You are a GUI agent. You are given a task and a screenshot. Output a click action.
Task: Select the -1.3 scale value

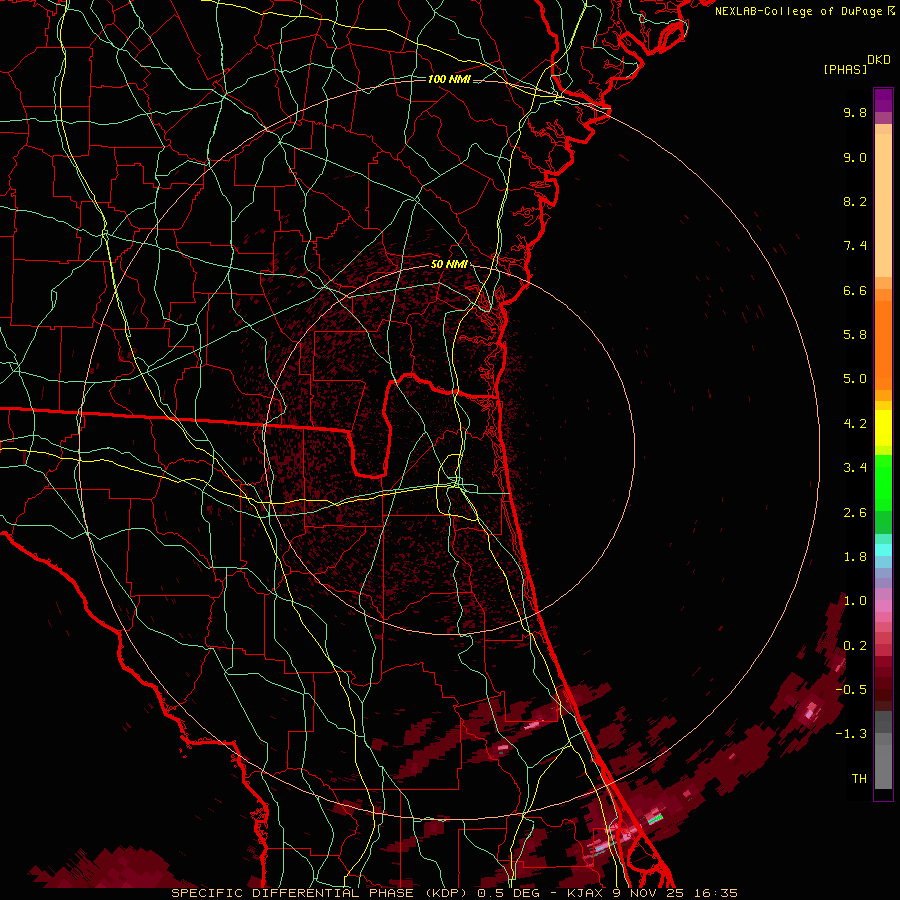click(x=851, y=734)
